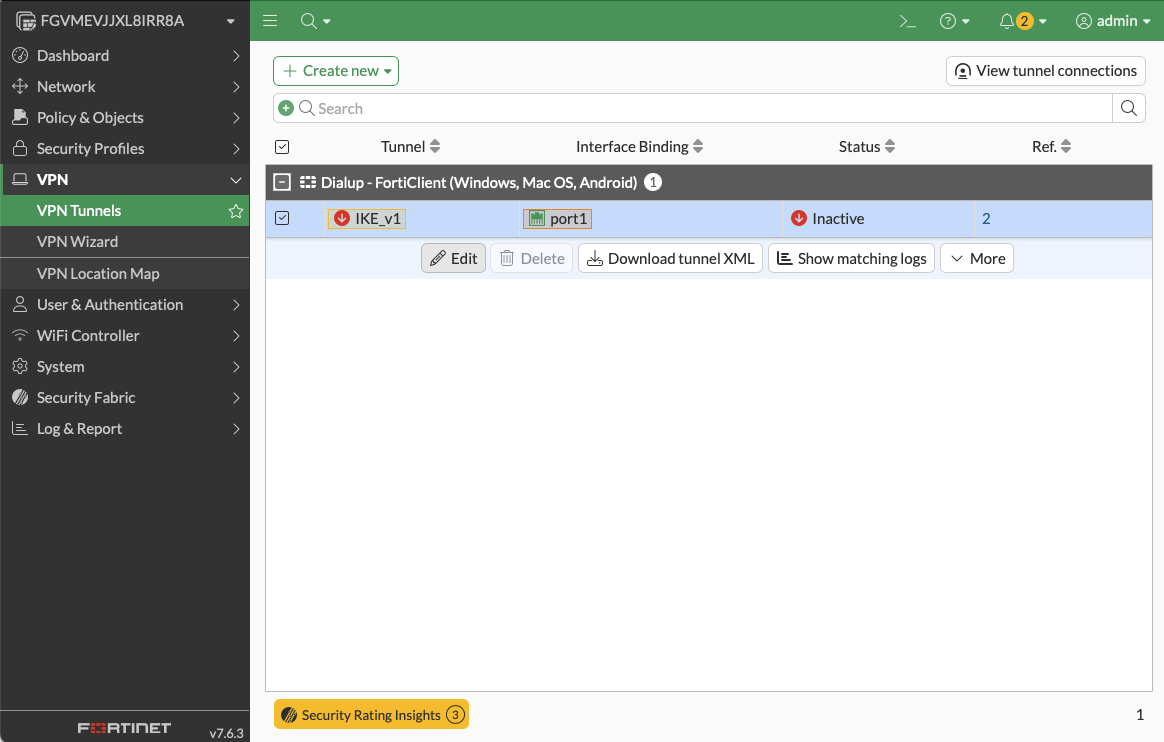Toggle the select-all checkbox in table header
This screenshot has width=1164, height=742.
coord(282,147)
